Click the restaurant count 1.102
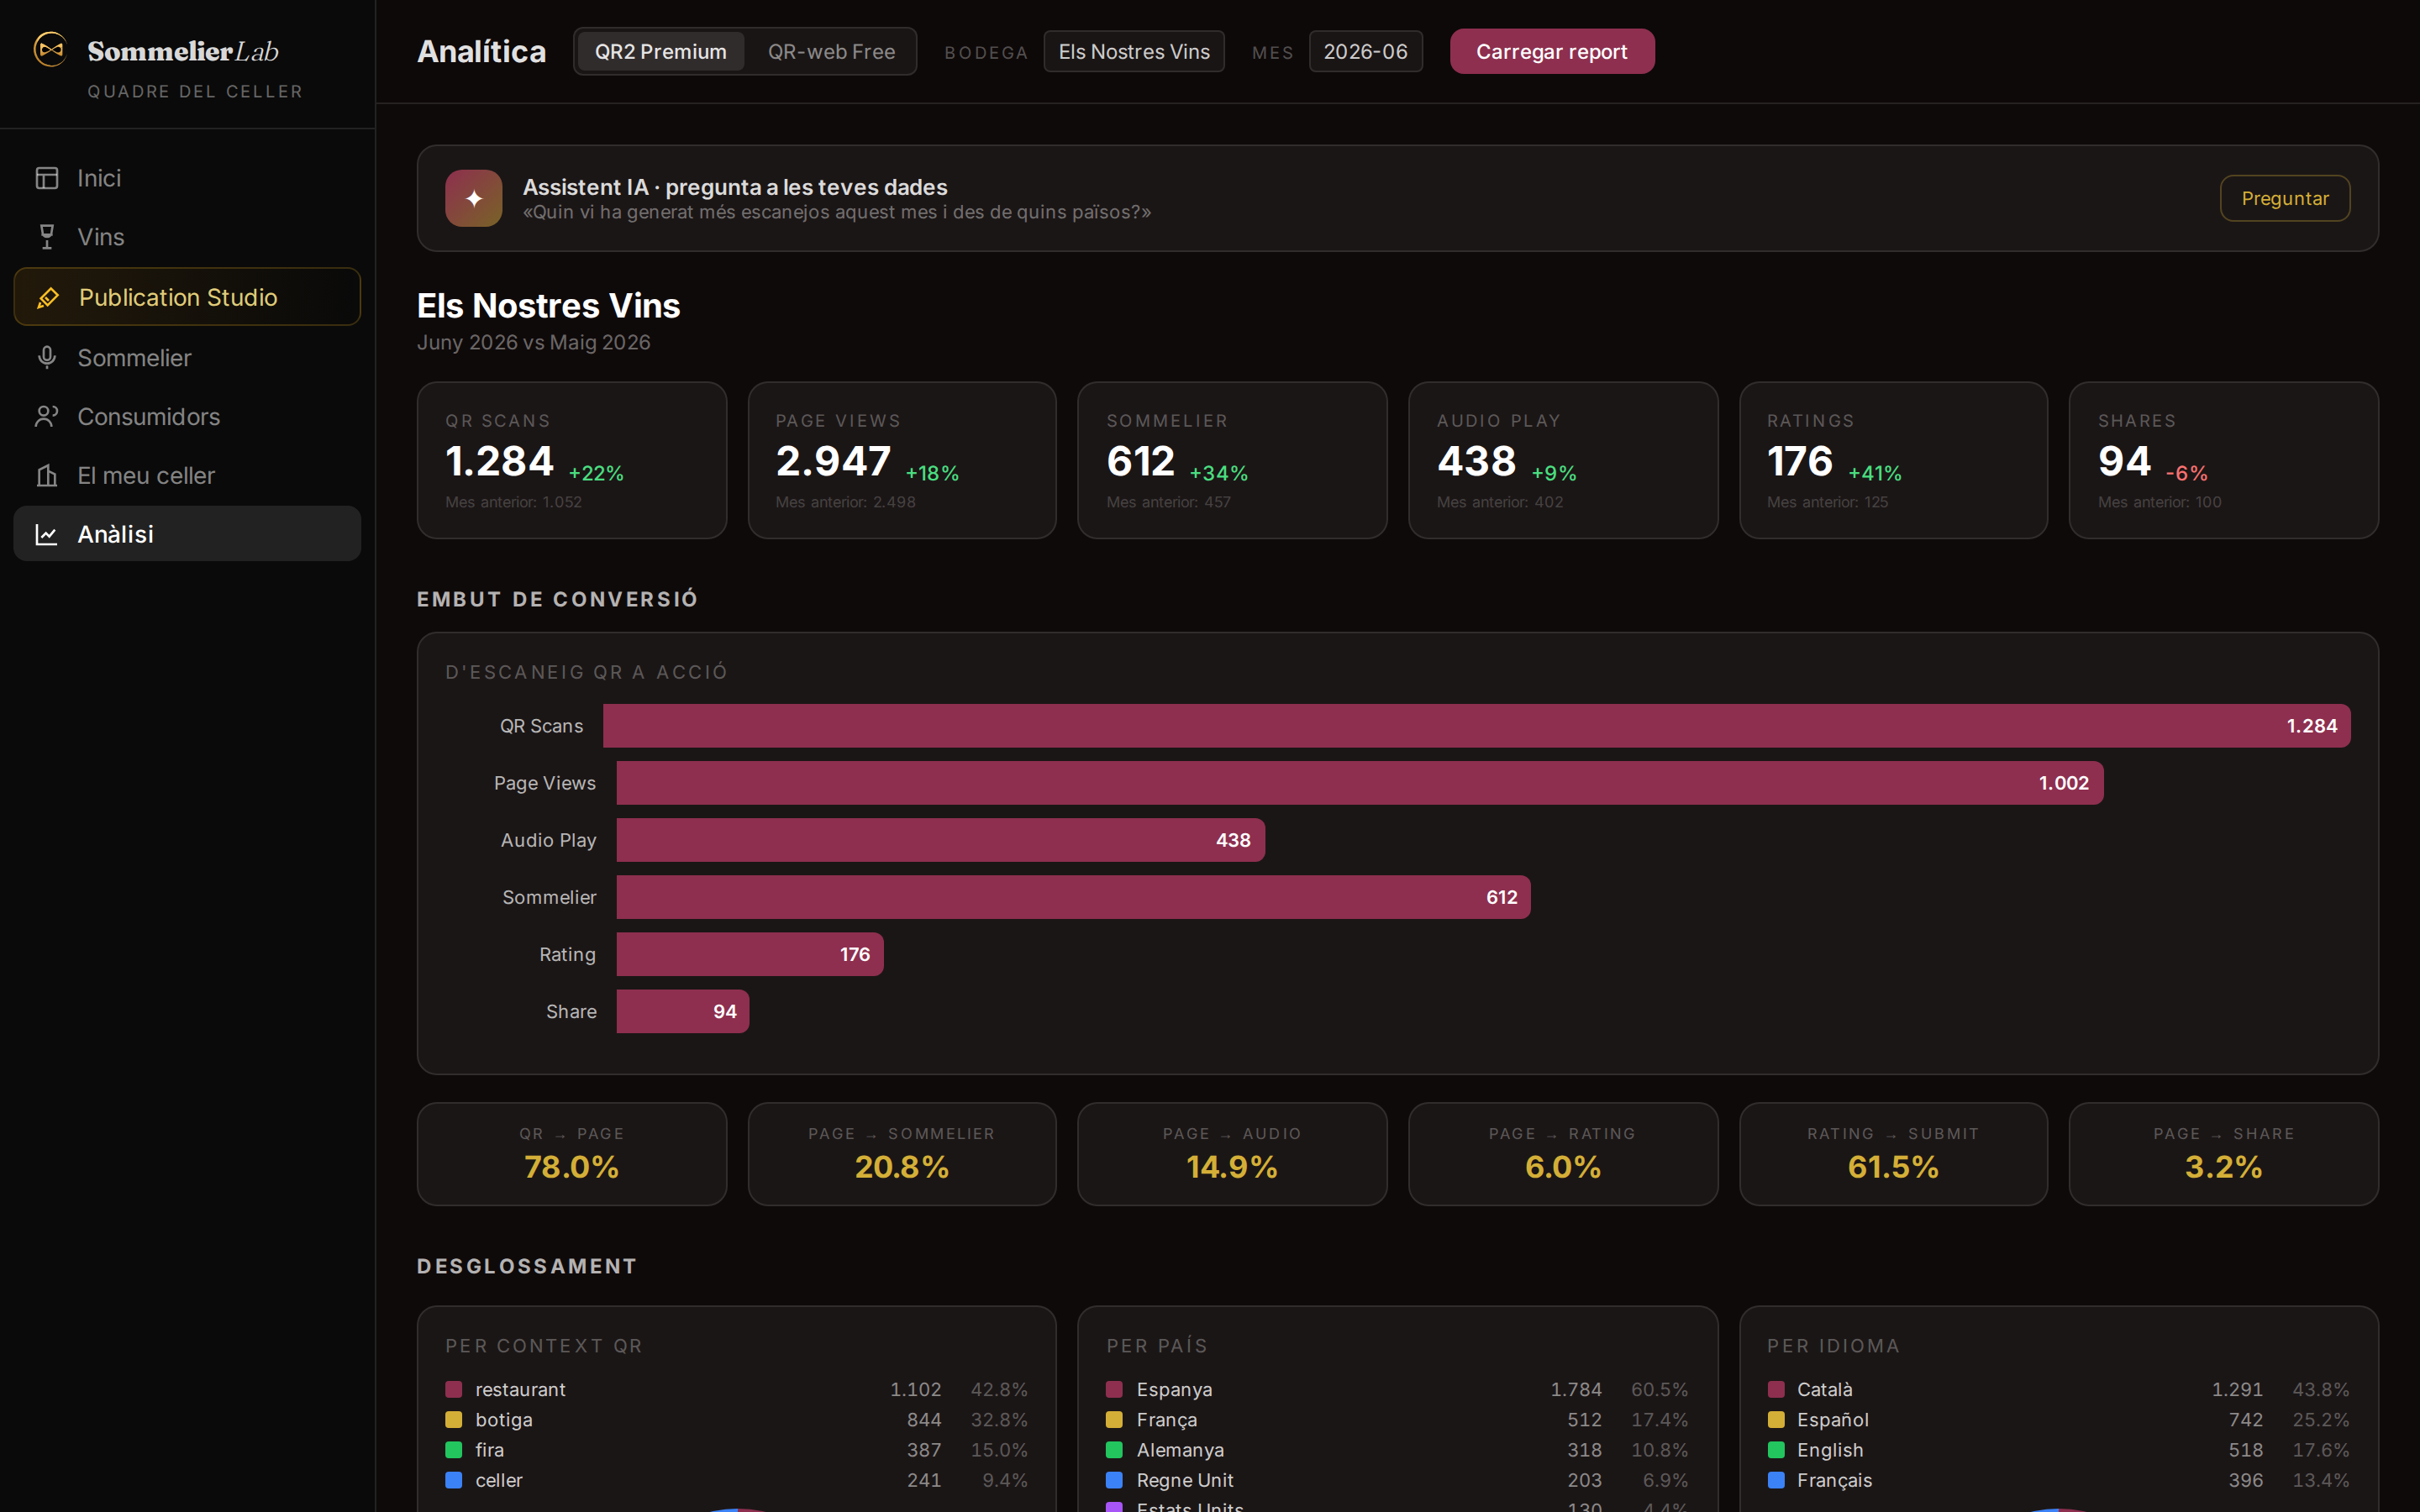The width and height of the screenshot is (2420, 1512). [915, 1389]
